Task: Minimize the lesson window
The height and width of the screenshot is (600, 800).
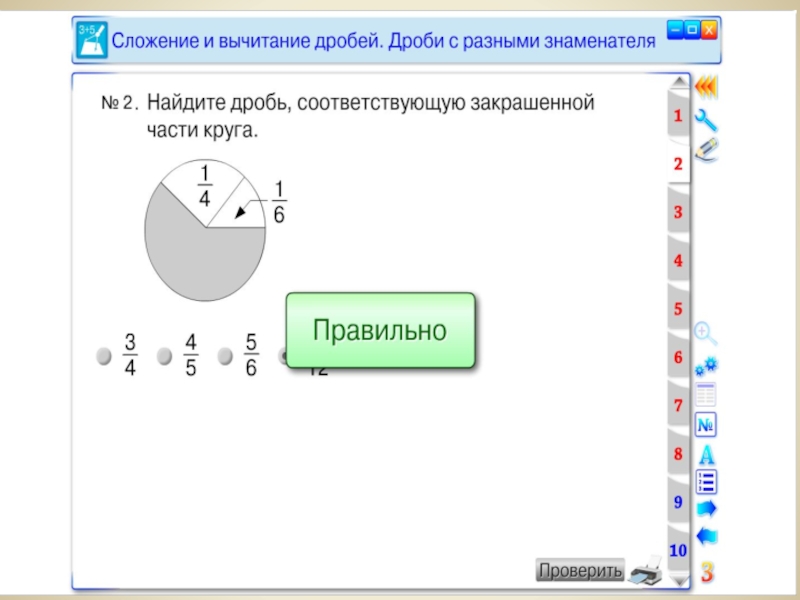Action: 675,30
